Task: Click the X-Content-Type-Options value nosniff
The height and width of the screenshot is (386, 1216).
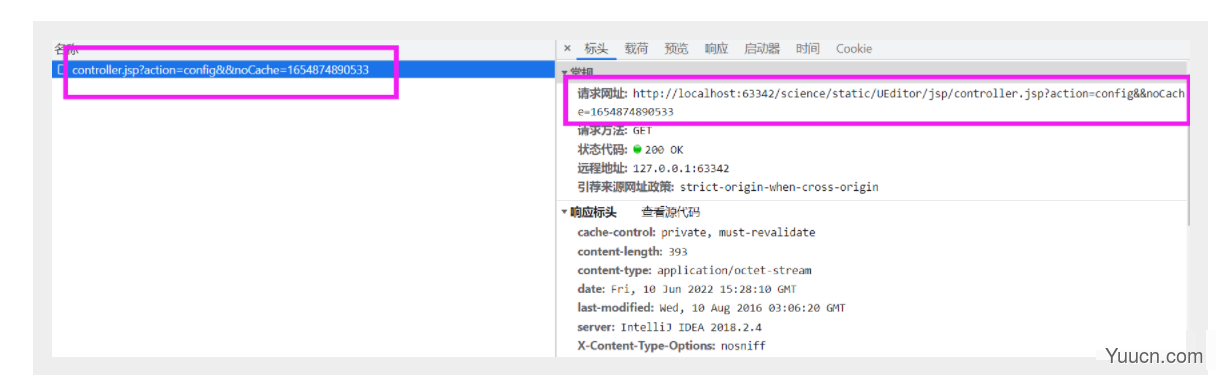Action: [742, 346]
